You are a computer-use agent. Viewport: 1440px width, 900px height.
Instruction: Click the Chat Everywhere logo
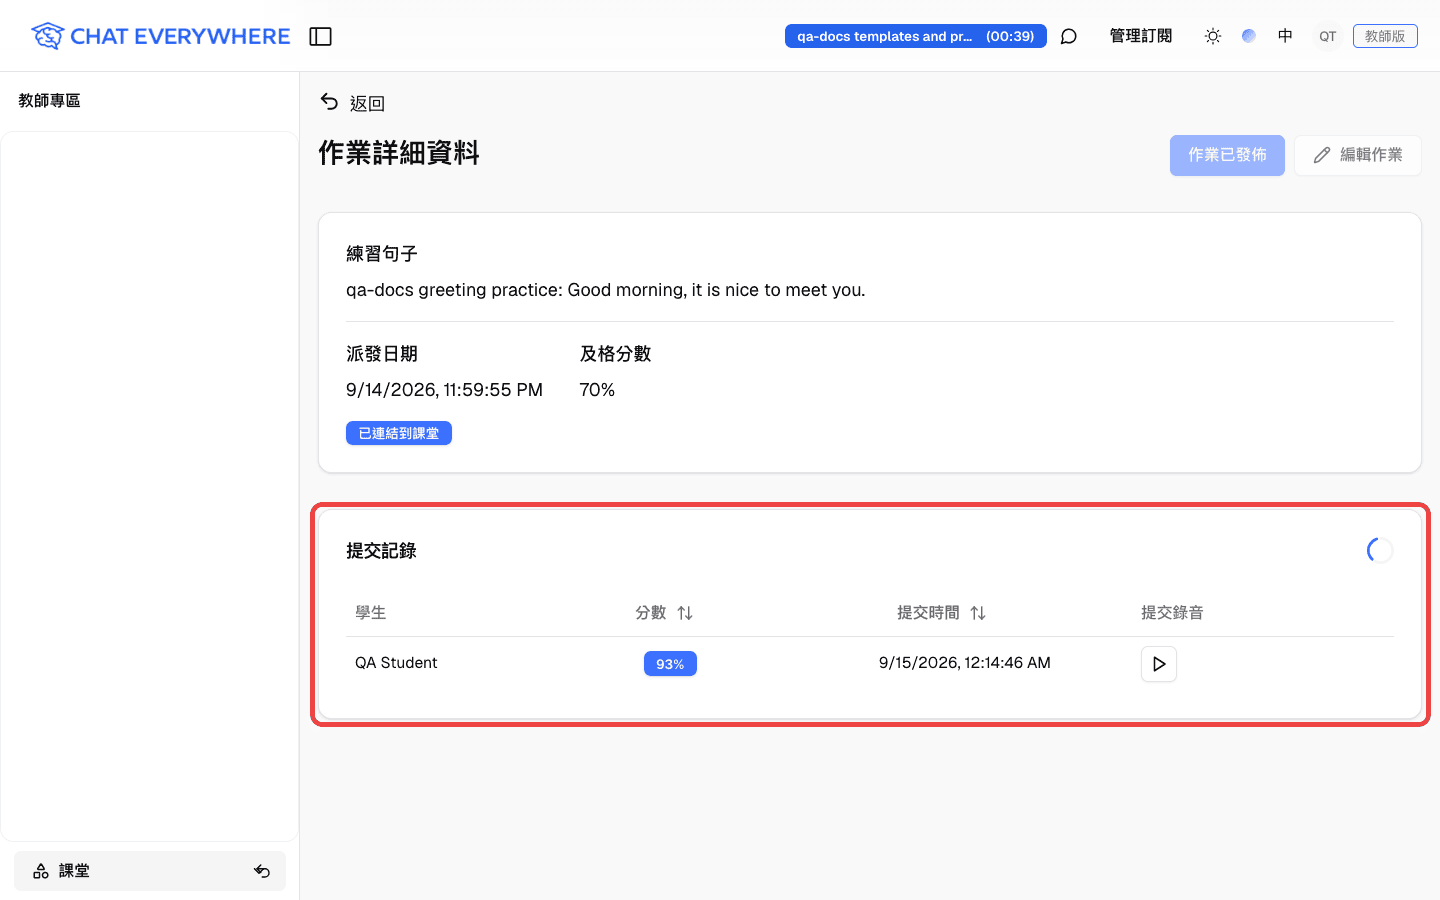coord(160,36)
